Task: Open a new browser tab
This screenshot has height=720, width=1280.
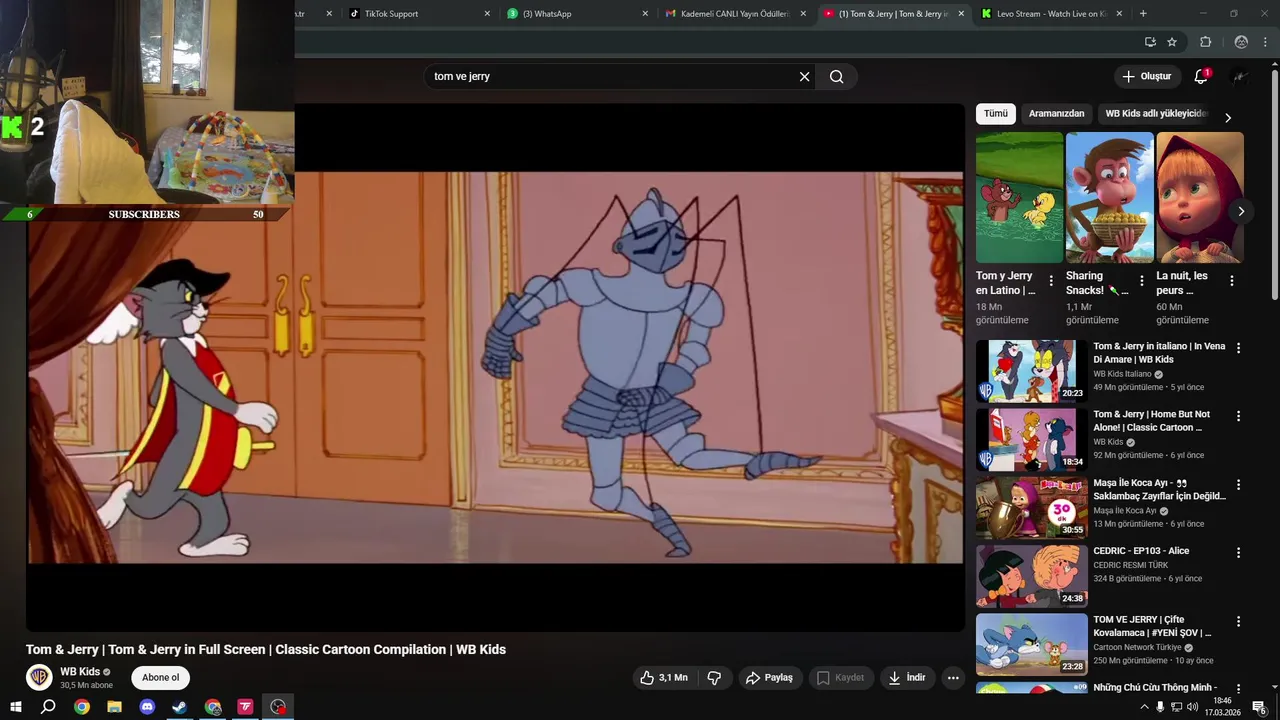Action: click(x=1143, y=14)
